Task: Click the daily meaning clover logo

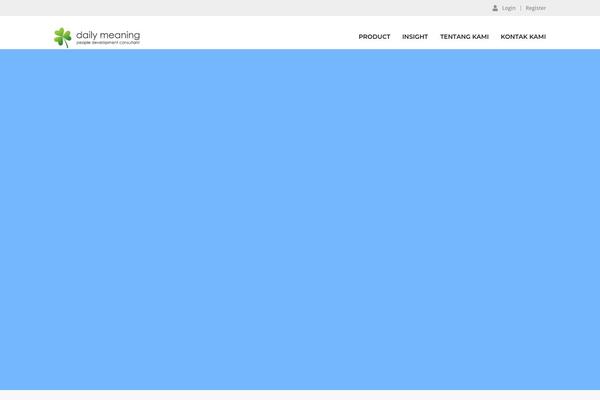Action: (63, 37)
